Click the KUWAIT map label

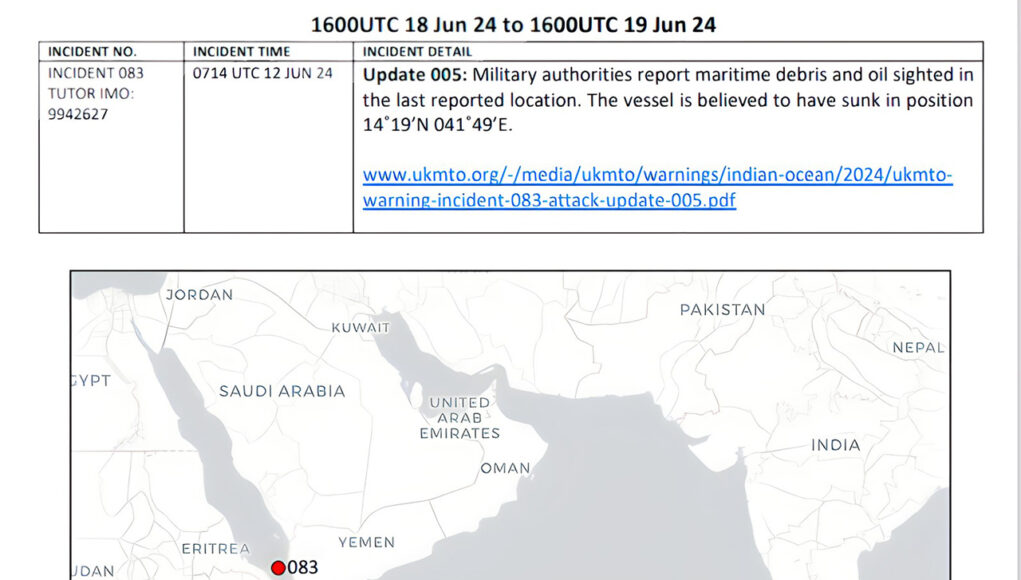pyautogui.click(x=361, y=327)
